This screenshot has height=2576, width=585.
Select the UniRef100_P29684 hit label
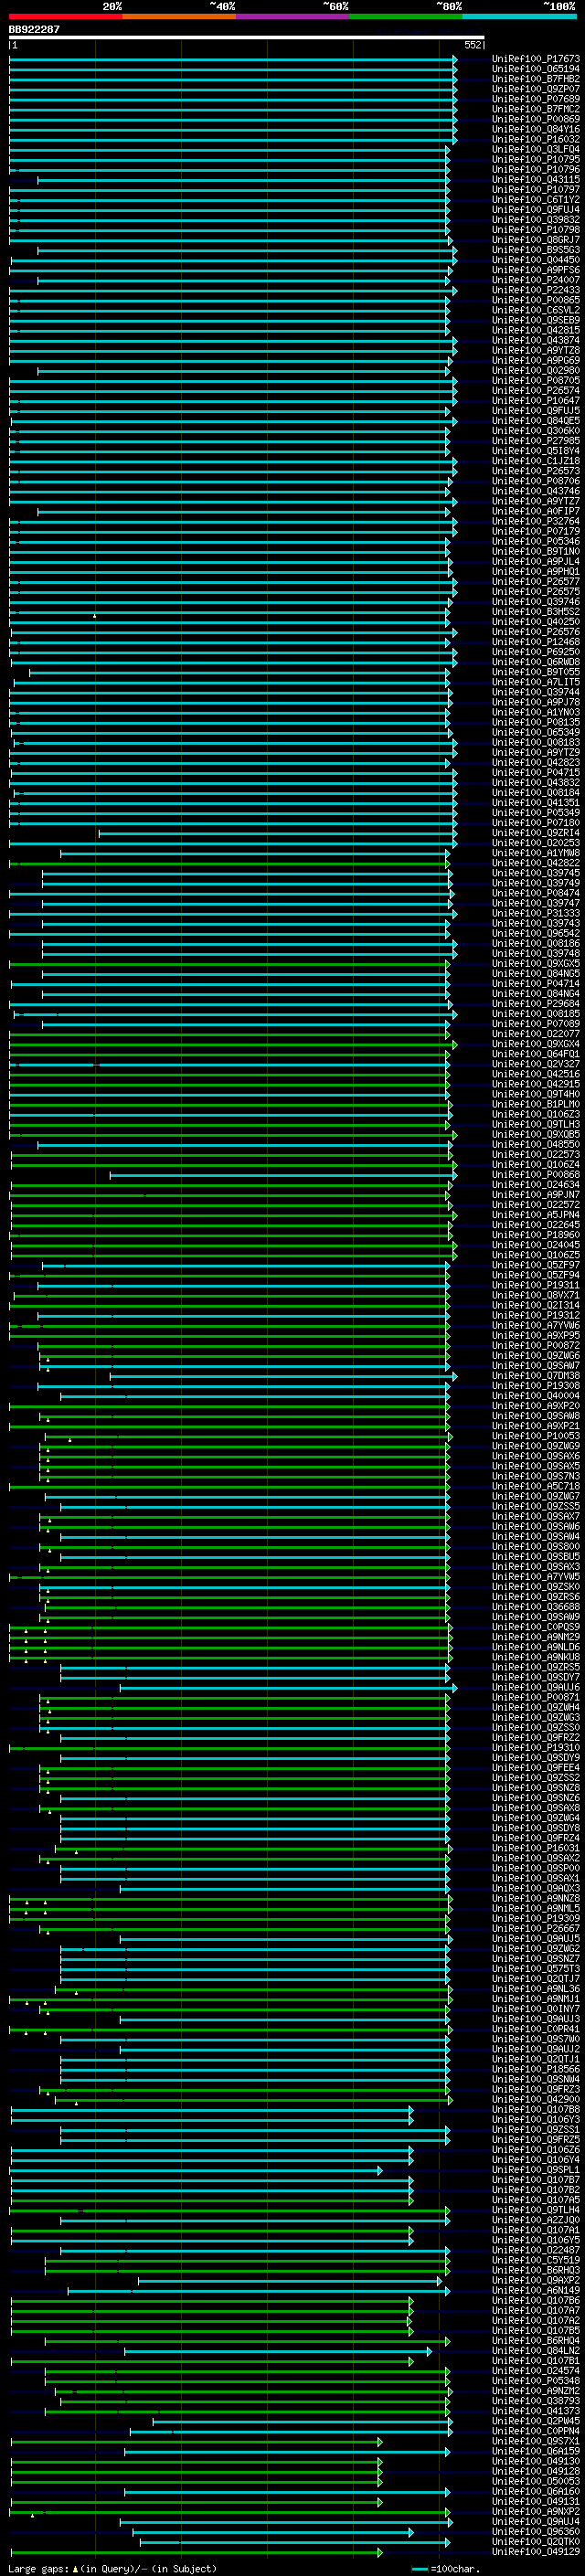click(x=535, y=1004)
